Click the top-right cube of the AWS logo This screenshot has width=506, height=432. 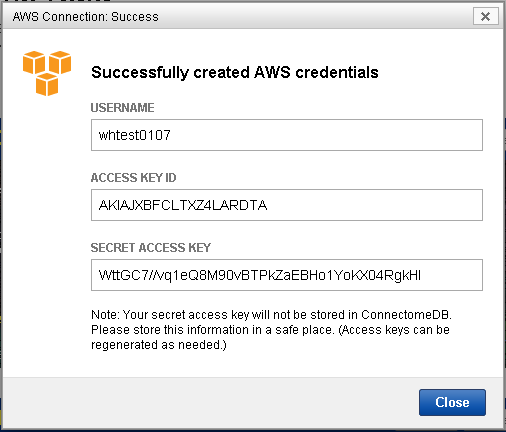[x=60, y=62]
